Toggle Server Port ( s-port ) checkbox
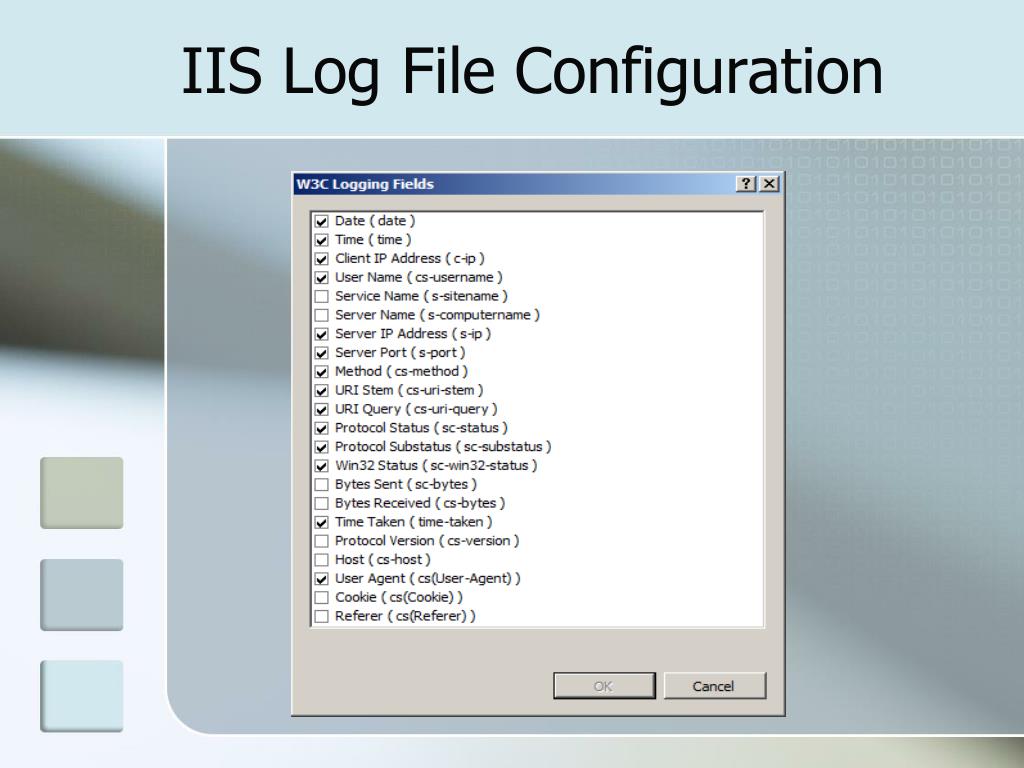Viewport: 1024px width, 768px height. click(x=321, y=353)
